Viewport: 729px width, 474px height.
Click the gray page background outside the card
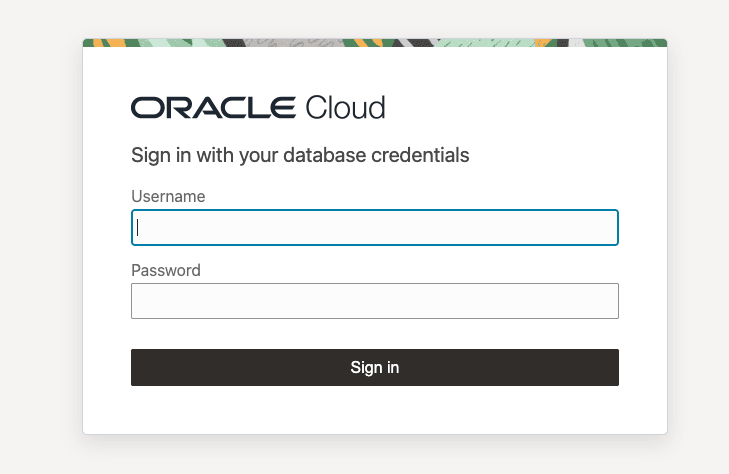(x=40, y=250)
